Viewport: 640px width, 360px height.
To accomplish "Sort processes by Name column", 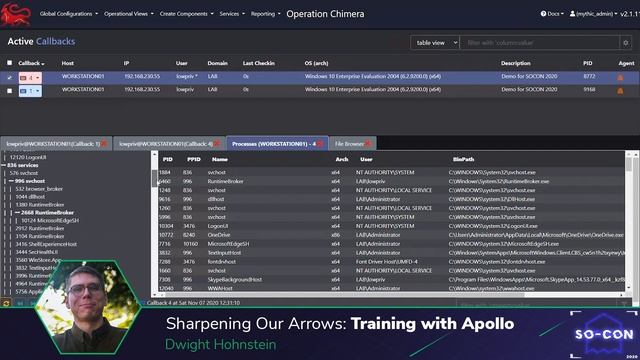I will pyautogui.click(x=220, y=159).
